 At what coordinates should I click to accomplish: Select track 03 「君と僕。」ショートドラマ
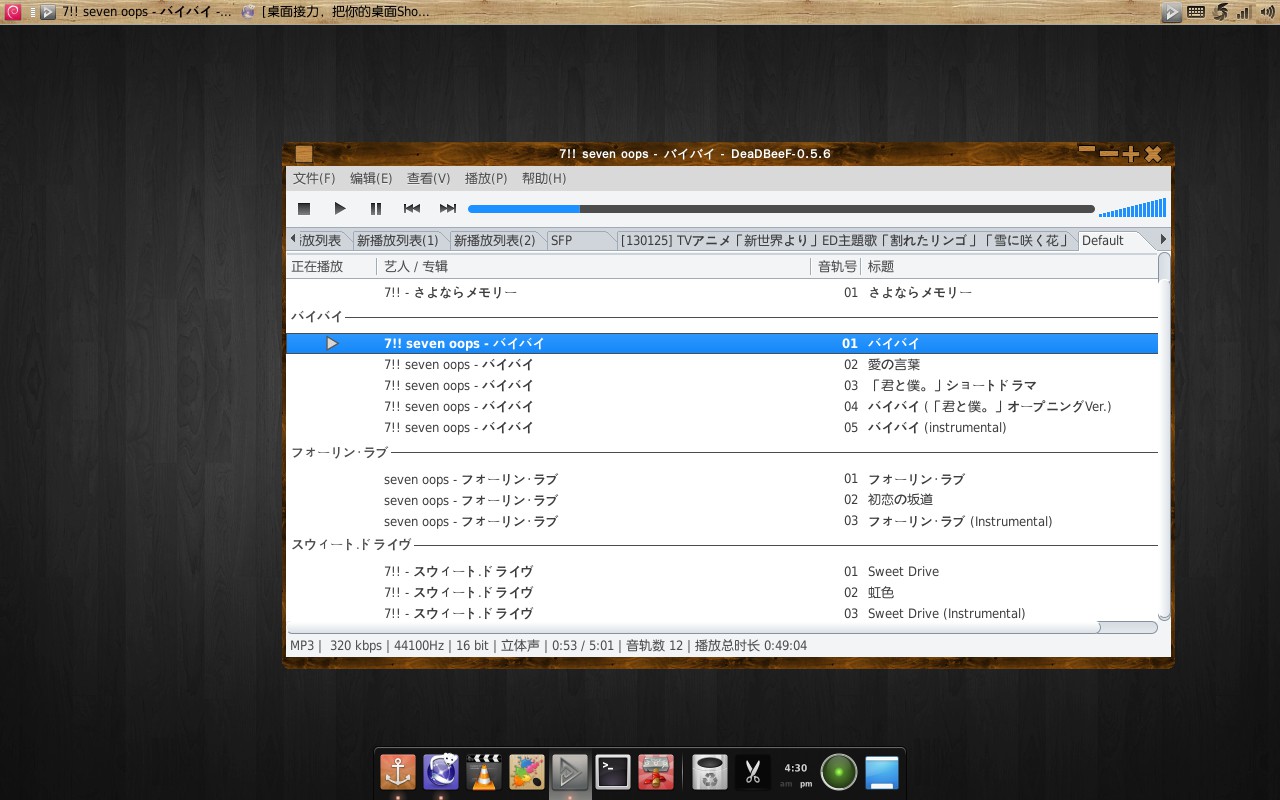coord(722,385)
